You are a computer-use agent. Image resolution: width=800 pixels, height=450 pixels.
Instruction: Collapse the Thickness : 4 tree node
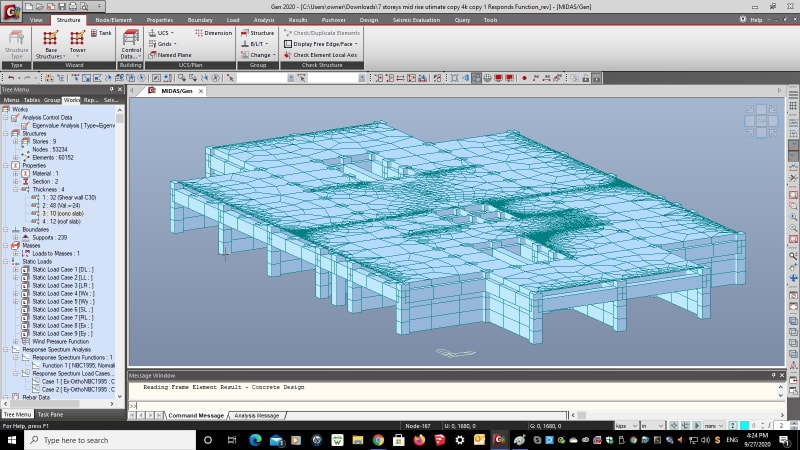pyautogui.click(x=15, y=189)
